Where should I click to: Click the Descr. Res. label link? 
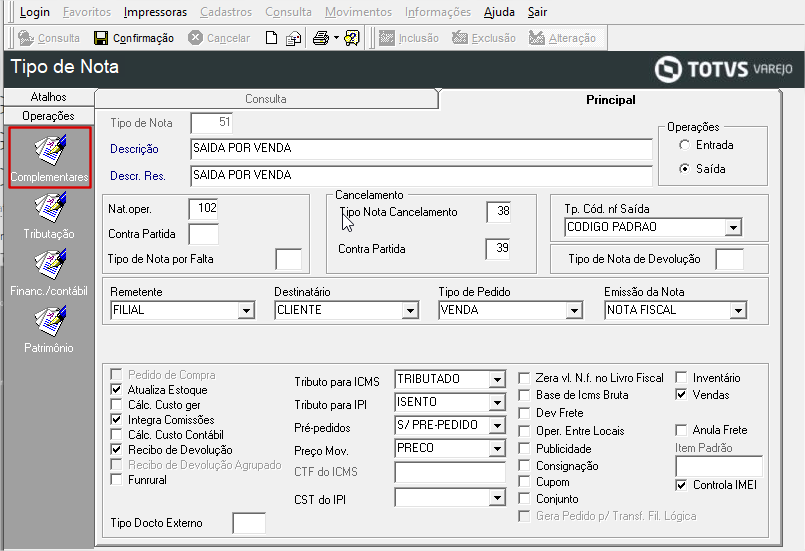pyautogui.click(x=138, y=176)
